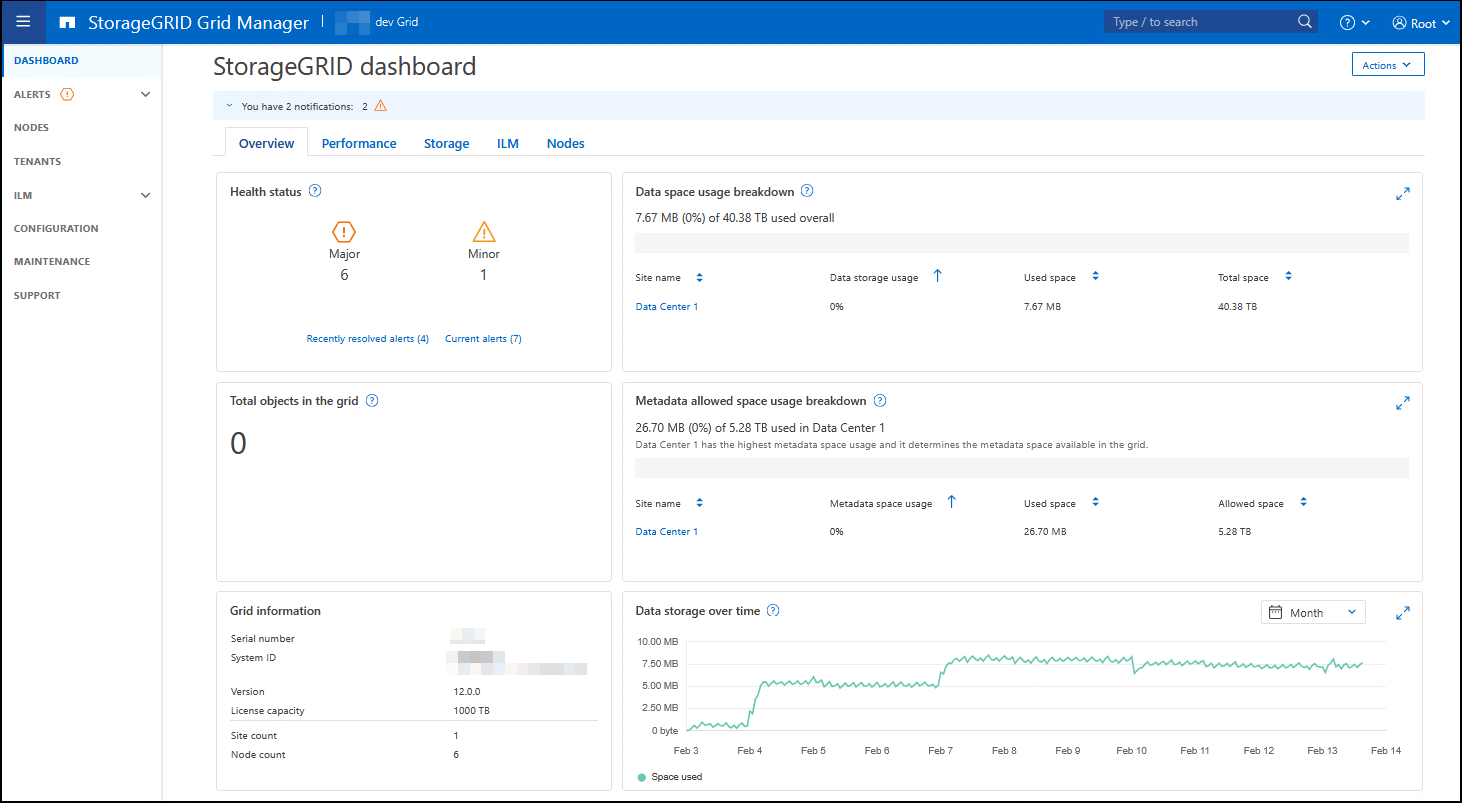Click calendar icon in Month selector
The width and height of the screenshot is (1462, 803).
[1275, 612]
